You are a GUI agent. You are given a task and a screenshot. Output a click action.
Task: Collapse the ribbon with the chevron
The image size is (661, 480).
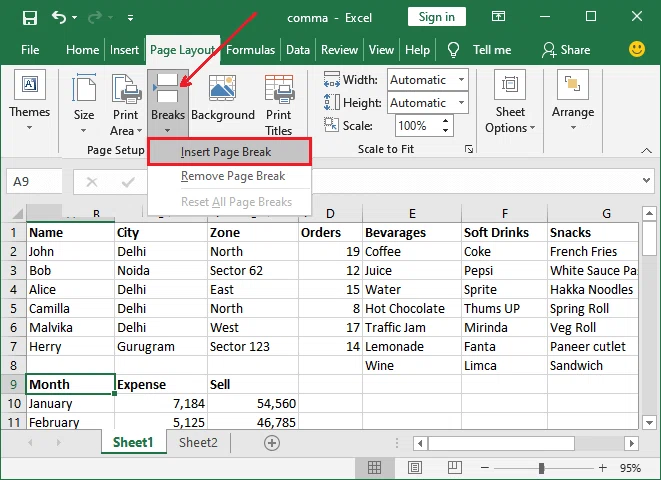coord(646,150)
